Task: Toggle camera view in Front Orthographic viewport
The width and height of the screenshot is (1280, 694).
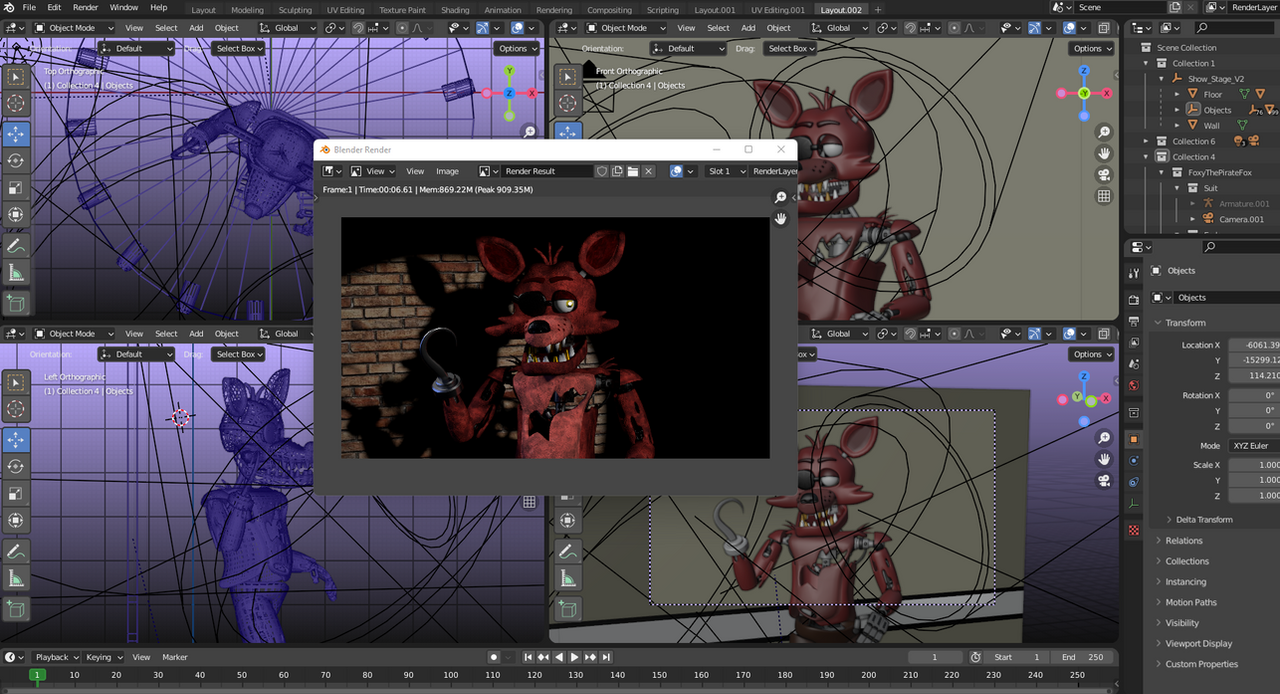Action: click(1104, 176)
